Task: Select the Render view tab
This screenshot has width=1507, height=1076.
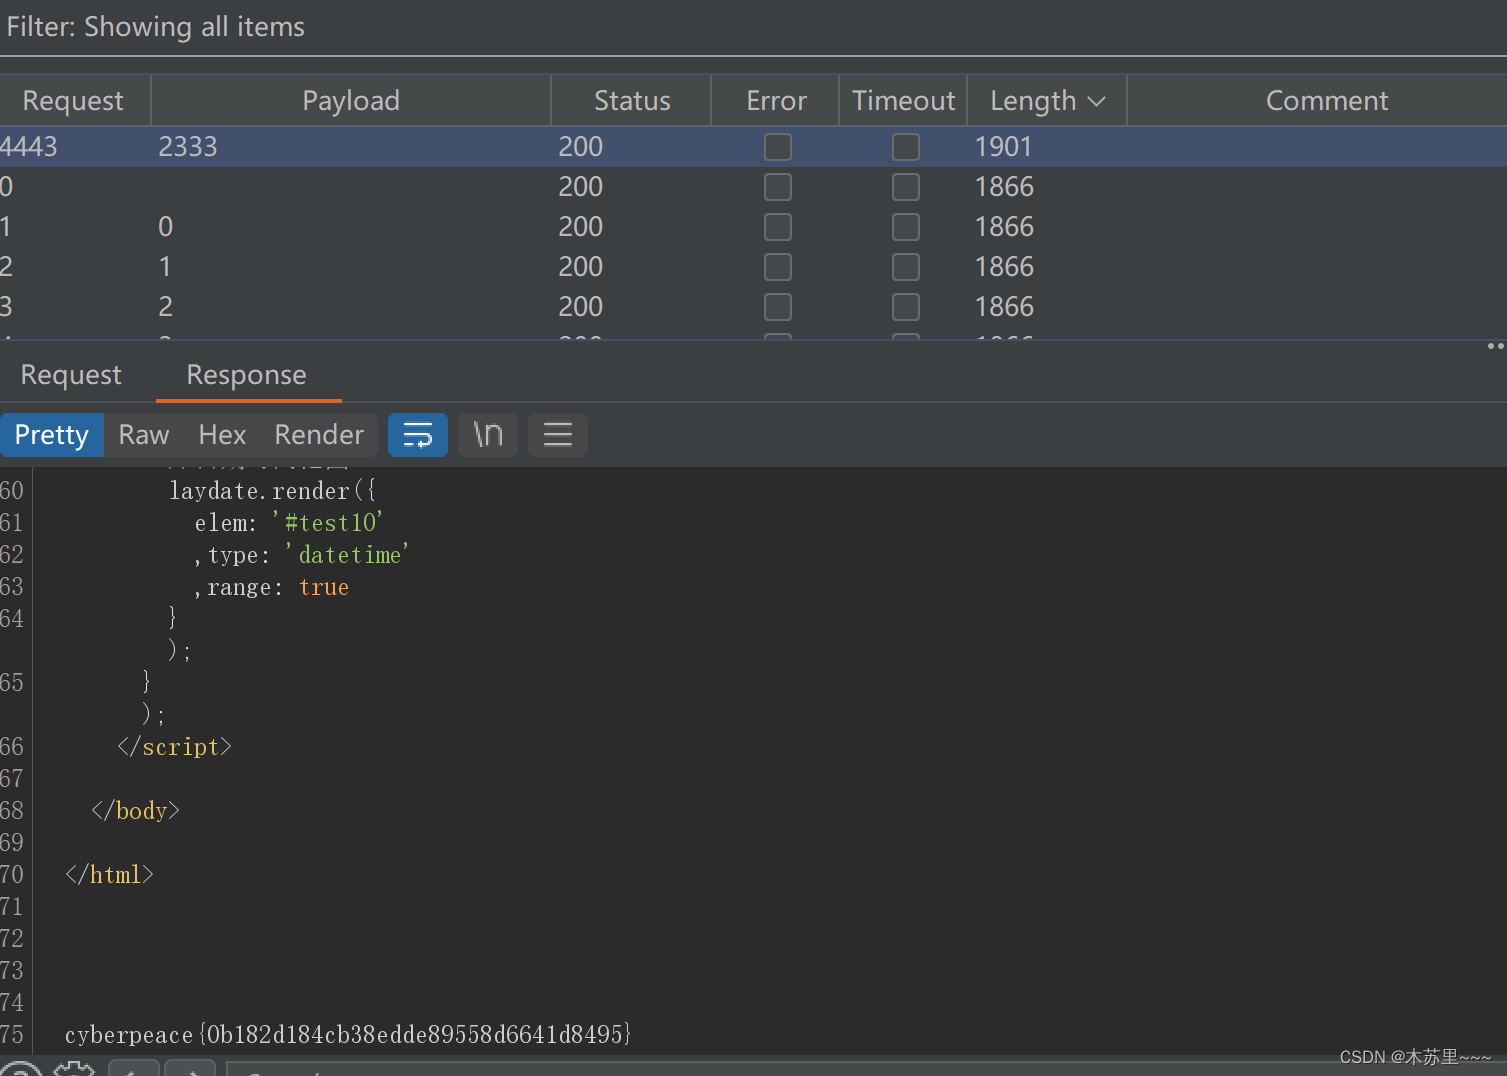Action: click(319, 435)
